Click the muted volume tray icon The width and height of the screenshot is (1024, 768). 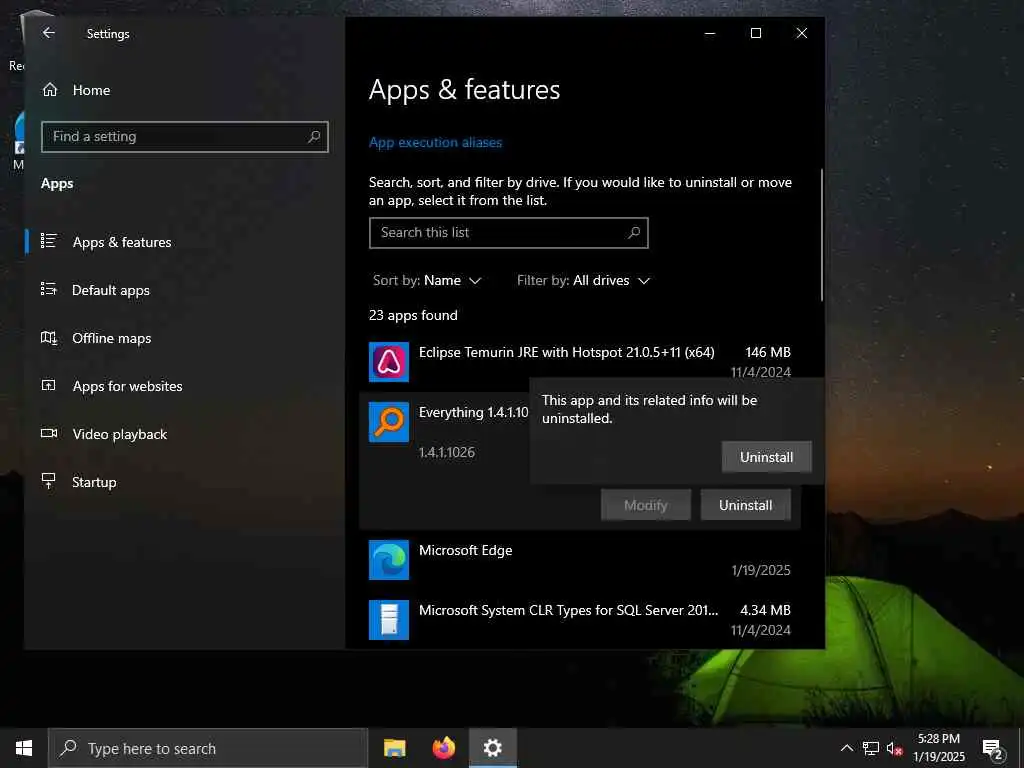pos(895,748)
